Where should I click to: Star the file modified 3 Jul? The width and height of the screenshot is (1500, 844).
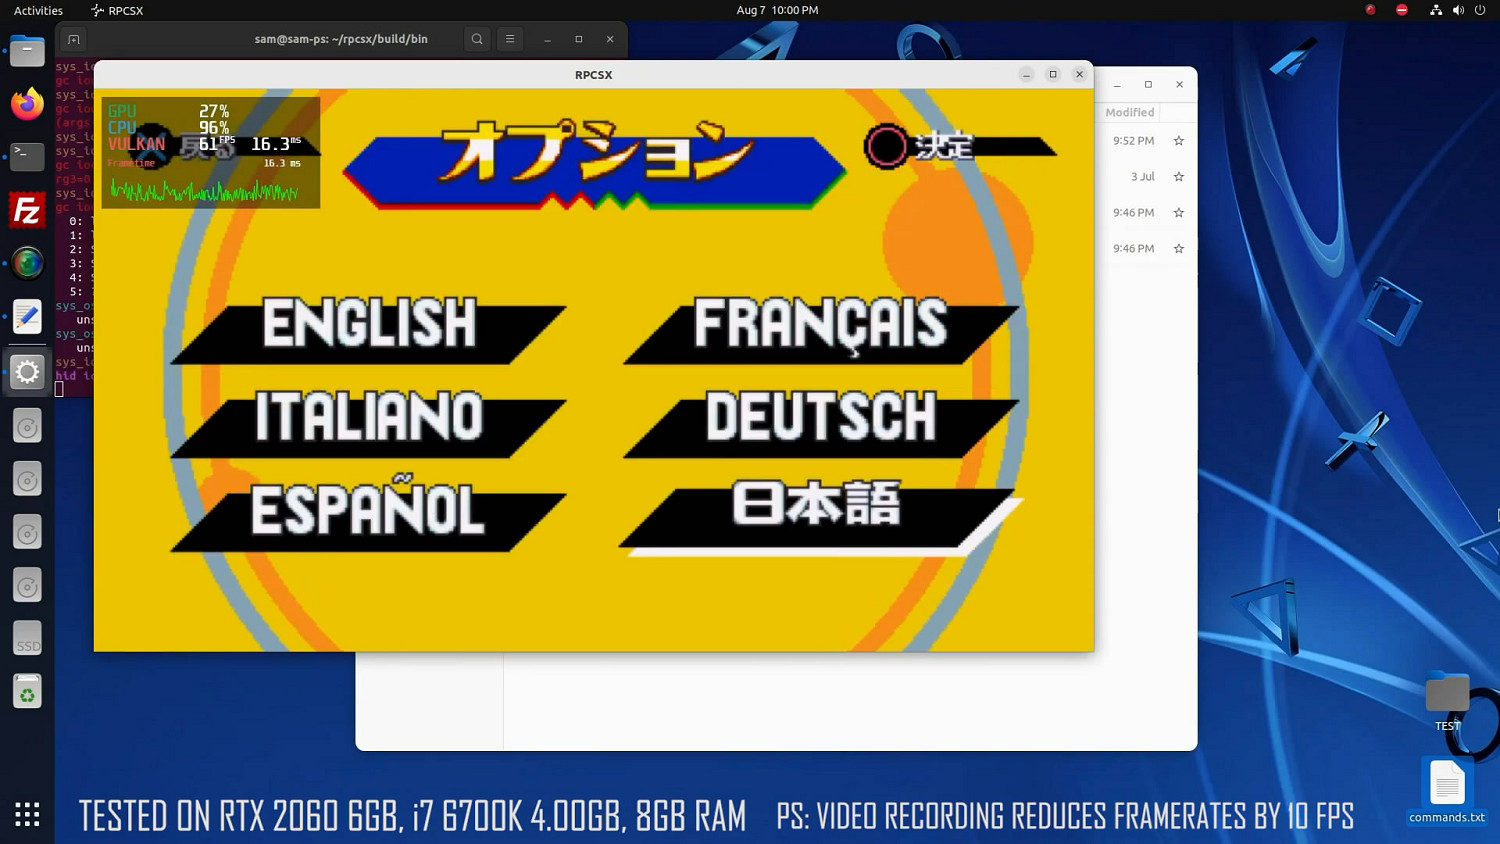tap(1178, 177)
